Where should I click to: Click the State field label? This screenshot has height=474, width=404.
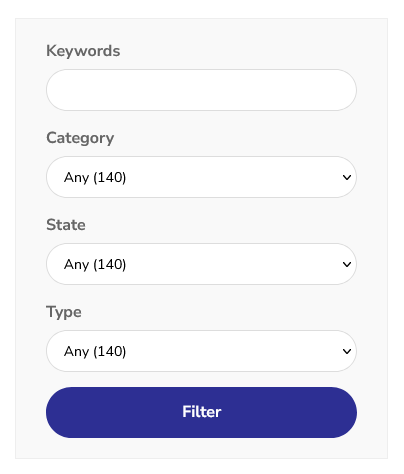click(x=66, y=225)
